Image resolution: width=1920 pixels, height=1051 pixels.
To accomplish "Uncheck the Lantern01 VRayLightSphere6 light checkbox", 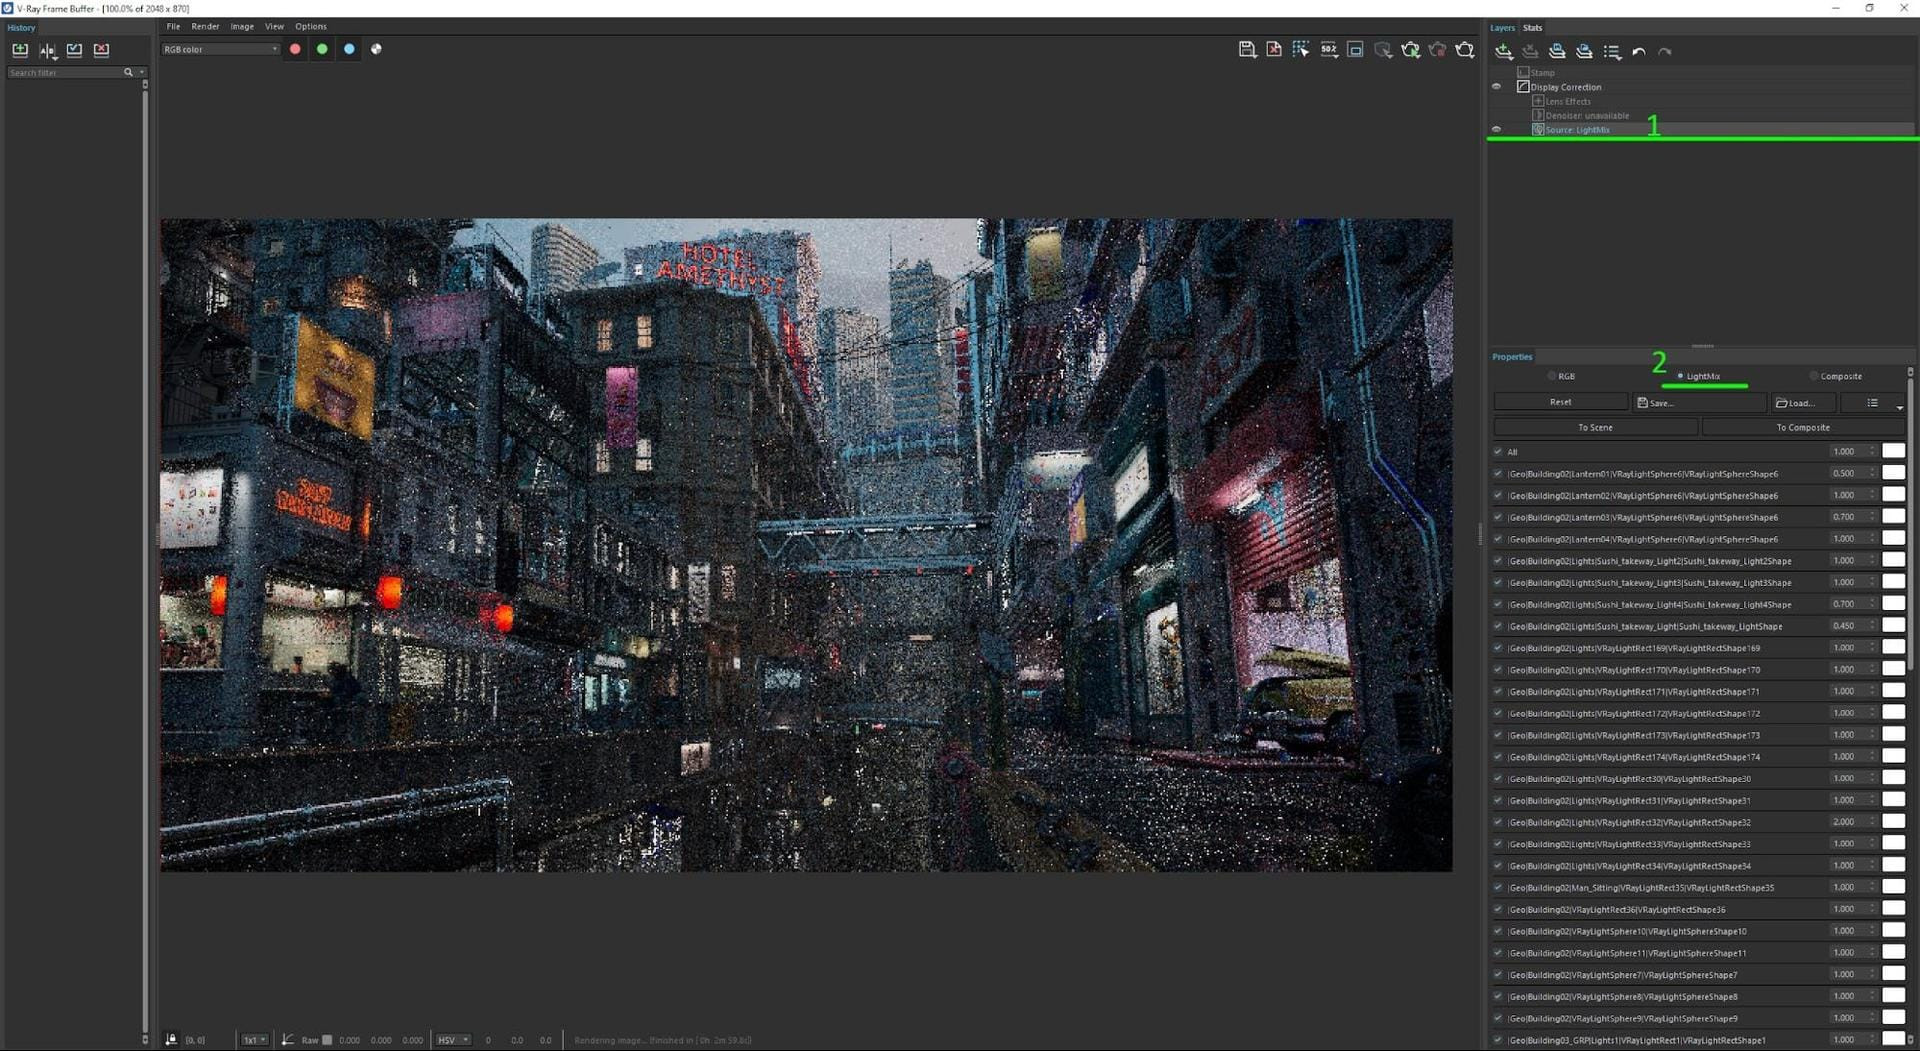I will coord(1498,474).
